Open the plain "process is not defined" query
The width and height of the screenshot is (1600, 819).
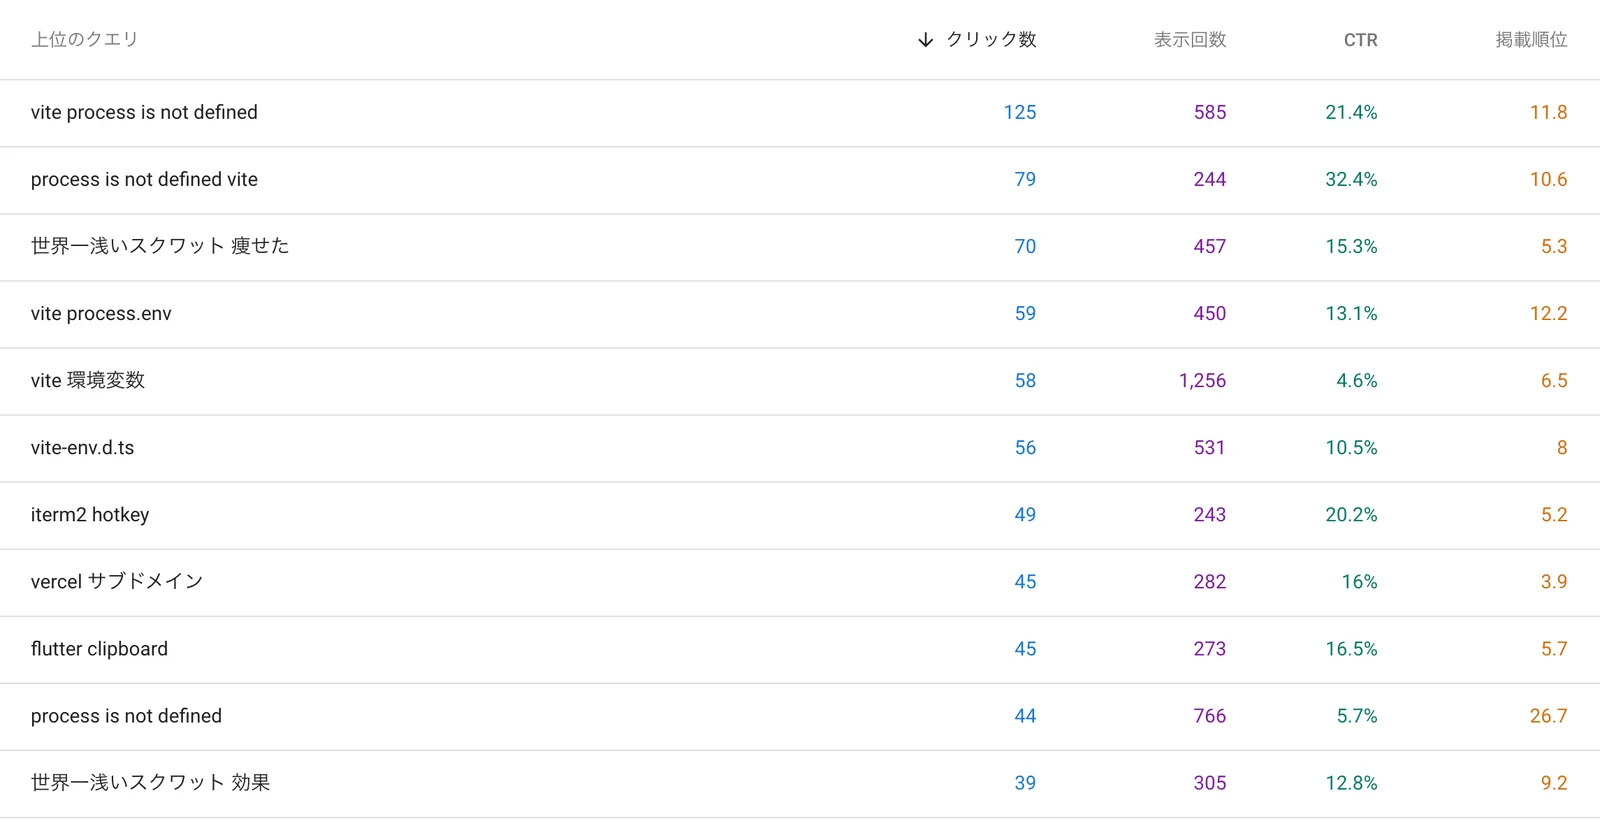tap(126, 716)
